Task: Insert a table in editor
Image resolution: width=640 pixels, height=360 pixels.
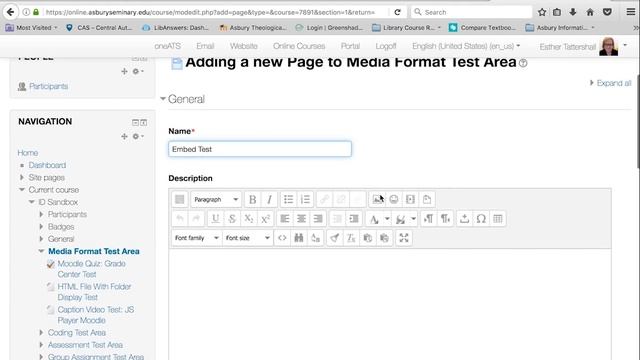Action: point(498,218)
